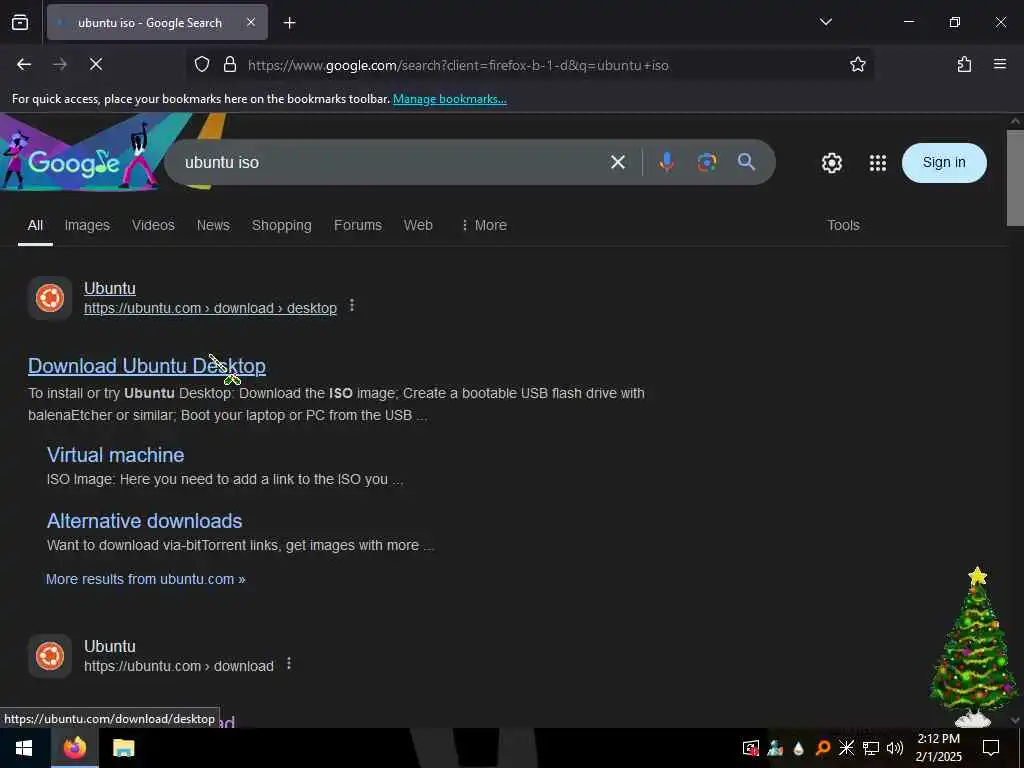This screenshot has width=1024, height=768.
Task: Select the All results tab
Action: [x=35, y=225]
